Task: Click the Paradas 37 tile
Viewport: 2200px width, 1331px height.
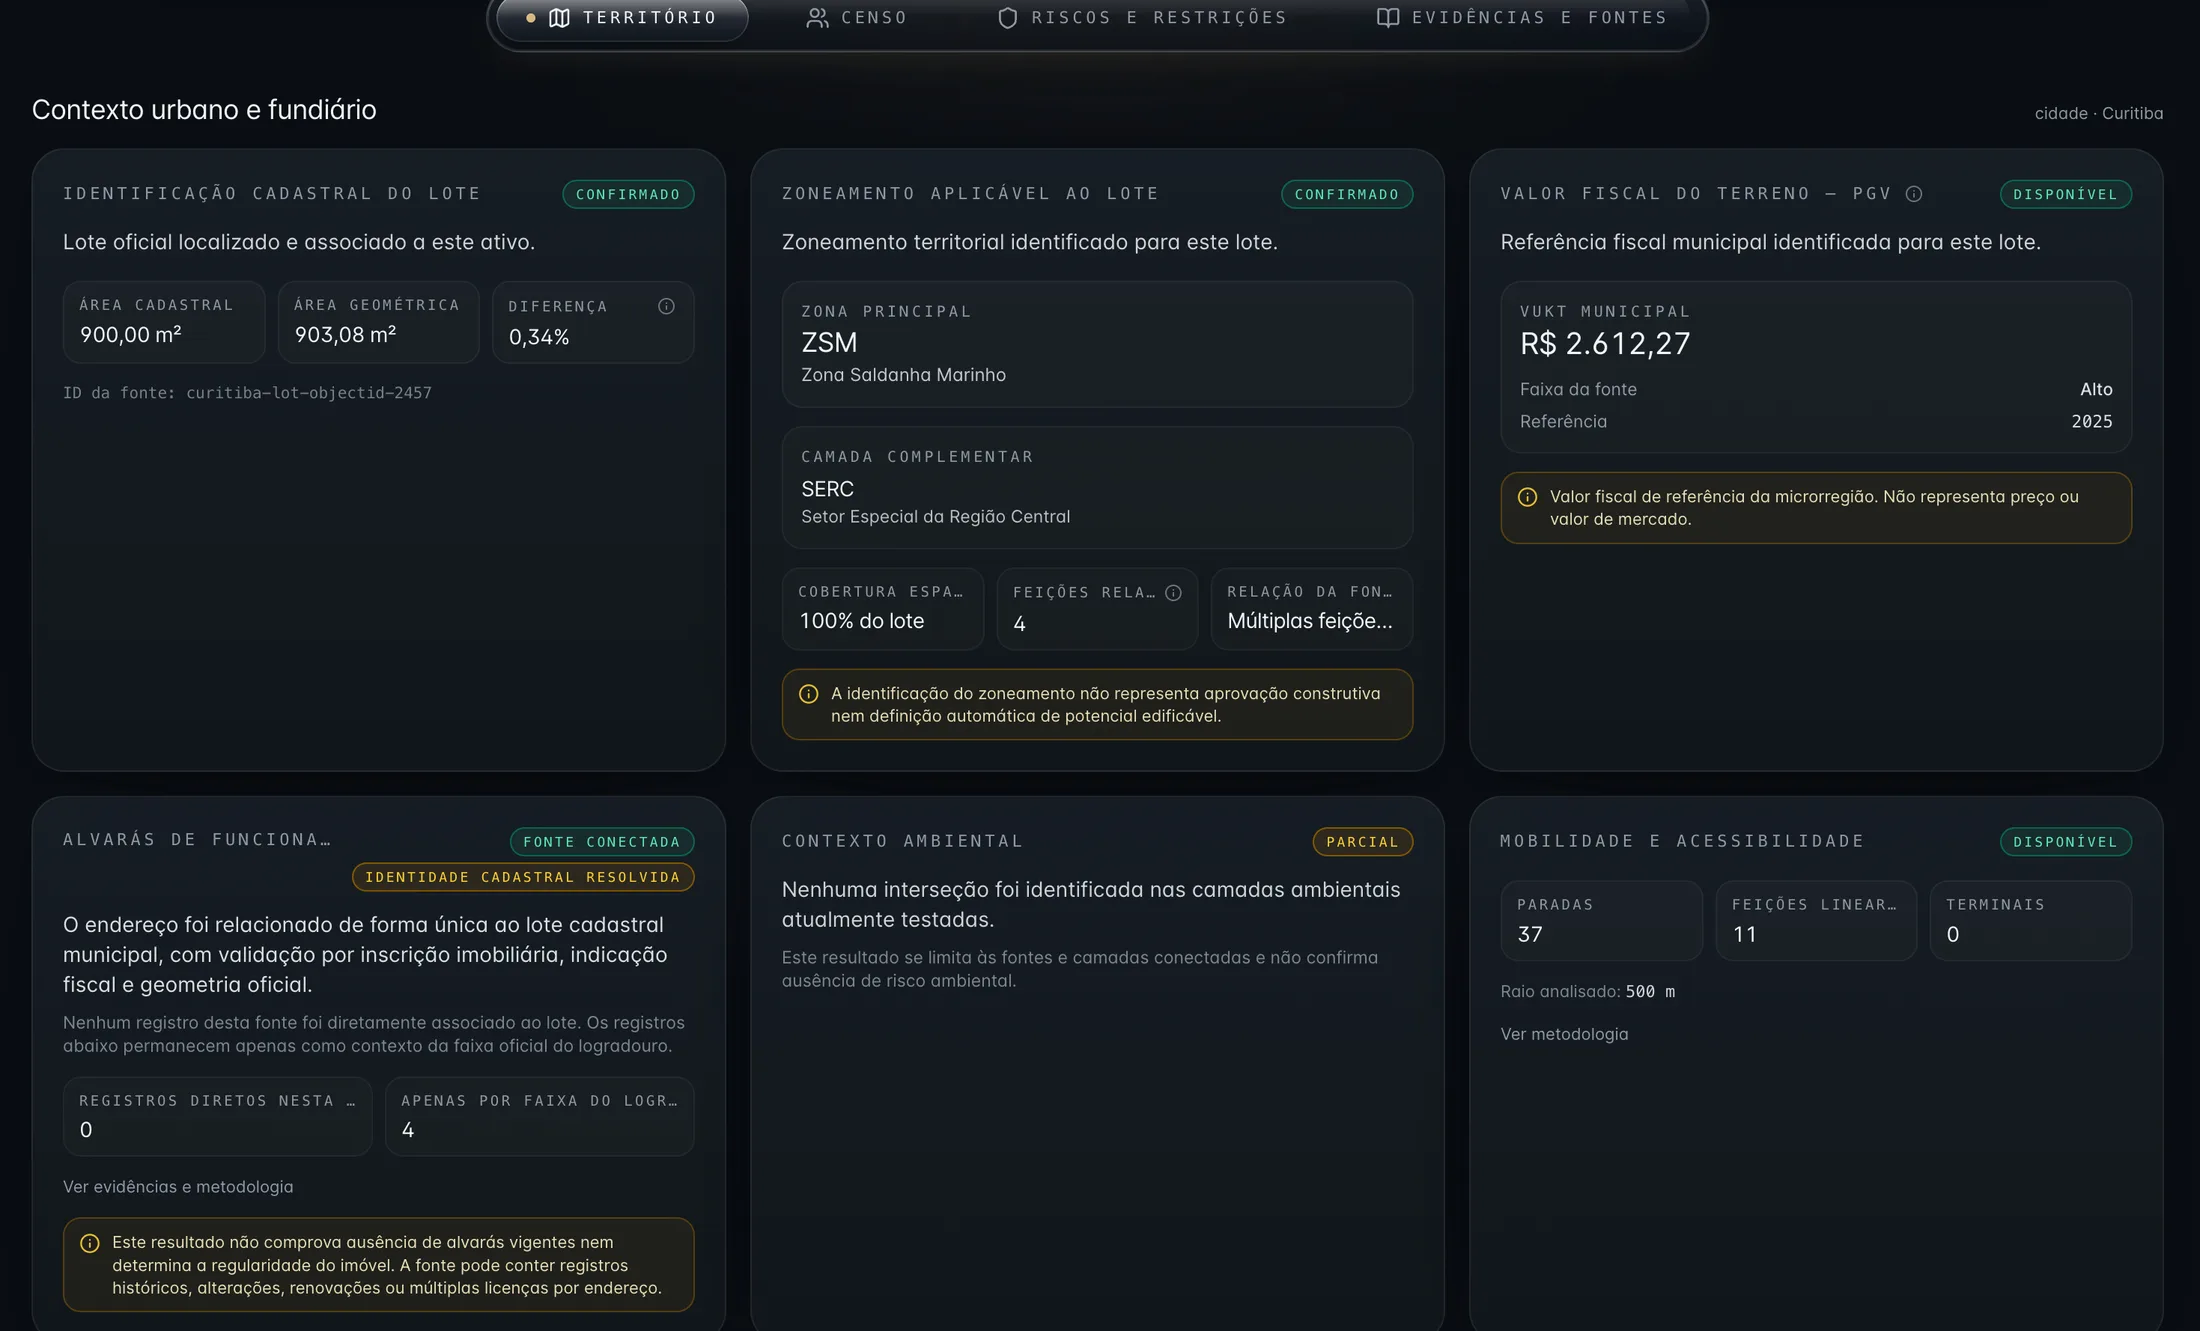Action: [1601, 921]
